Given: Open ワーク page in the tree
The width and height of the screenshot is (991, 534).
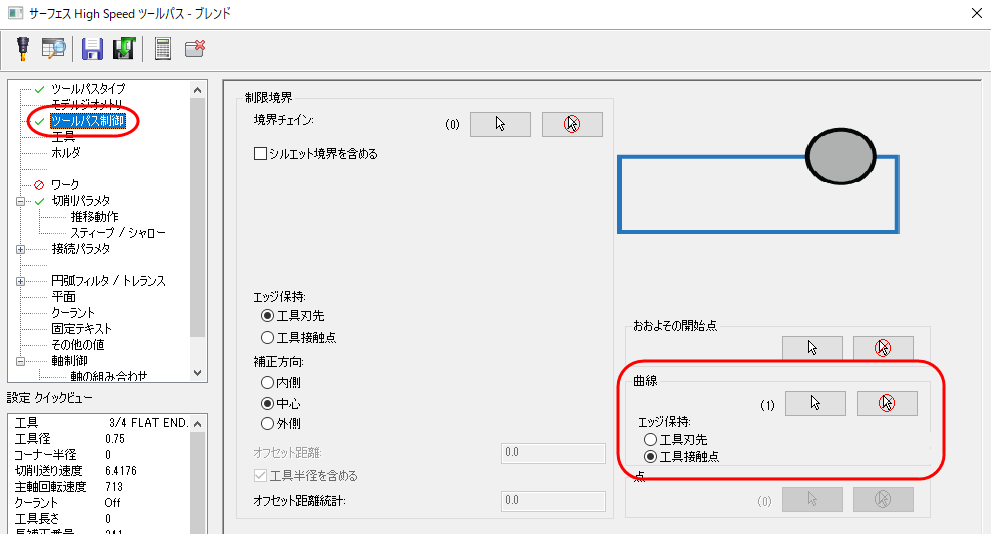Looking at the screenshot, I should [65, 185].
